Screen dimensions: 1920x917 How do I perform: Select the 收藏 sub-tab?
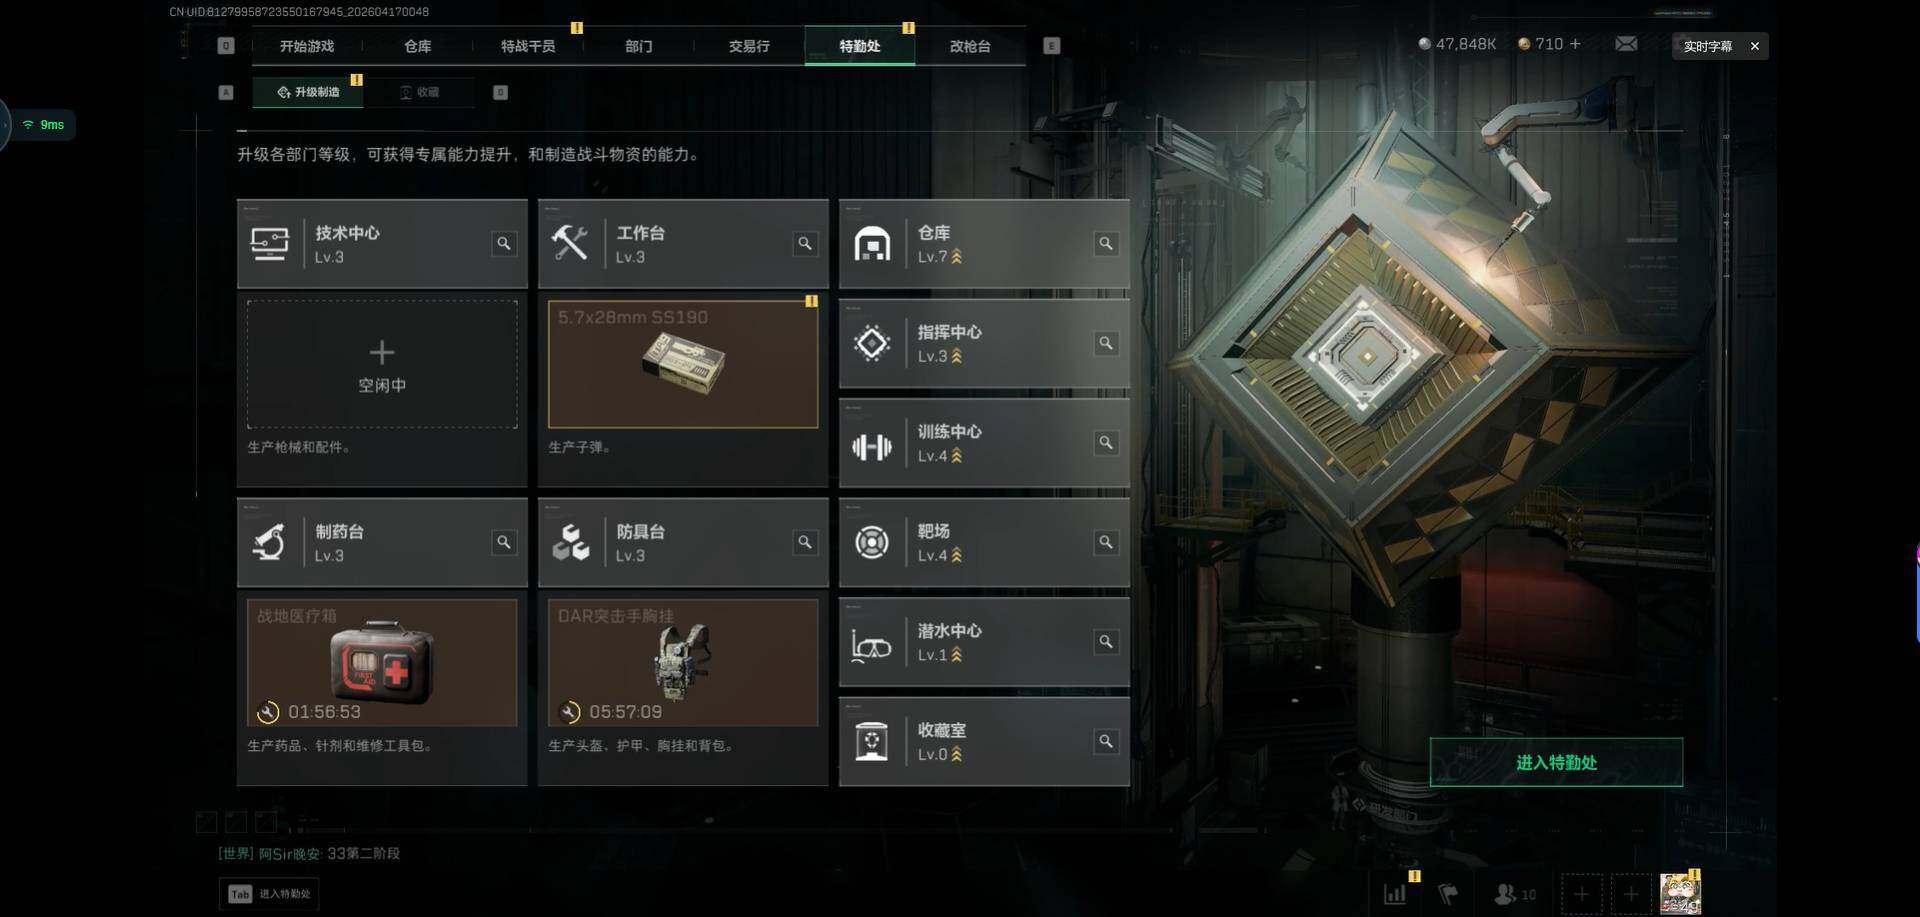[x=420, y=92]
